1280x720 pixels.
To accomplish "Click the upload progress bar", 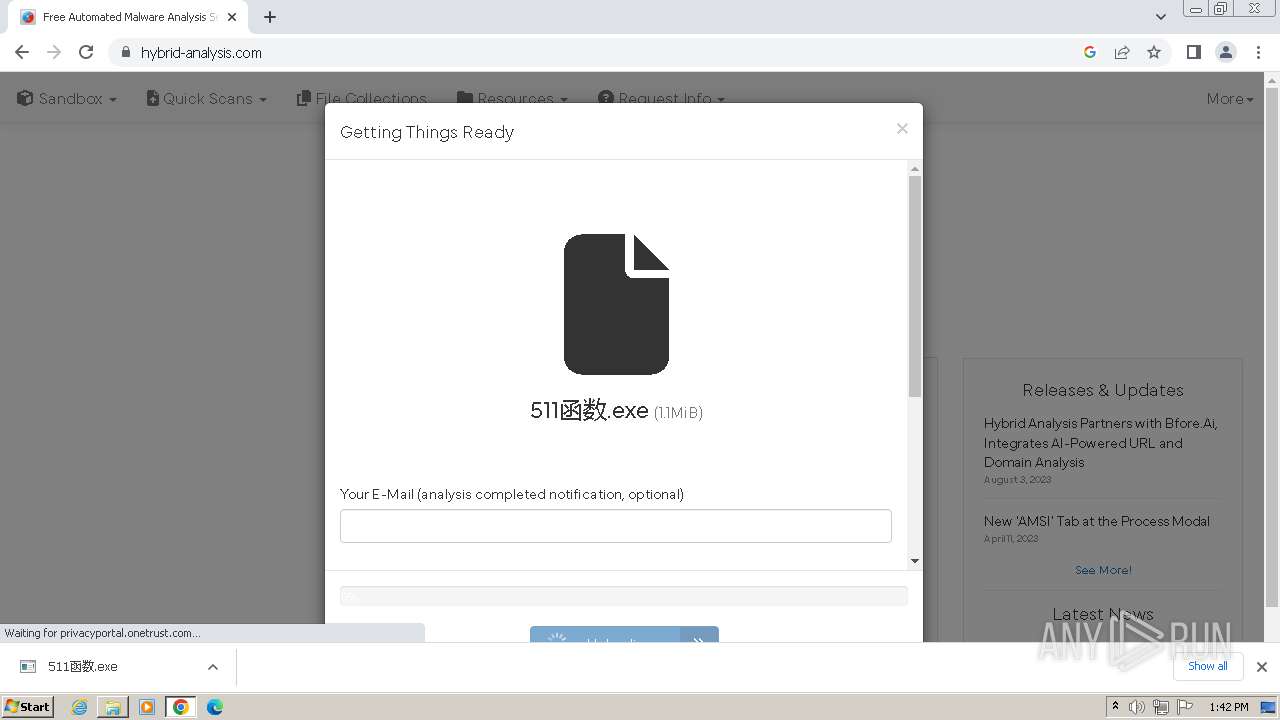I will click(623, 596).
